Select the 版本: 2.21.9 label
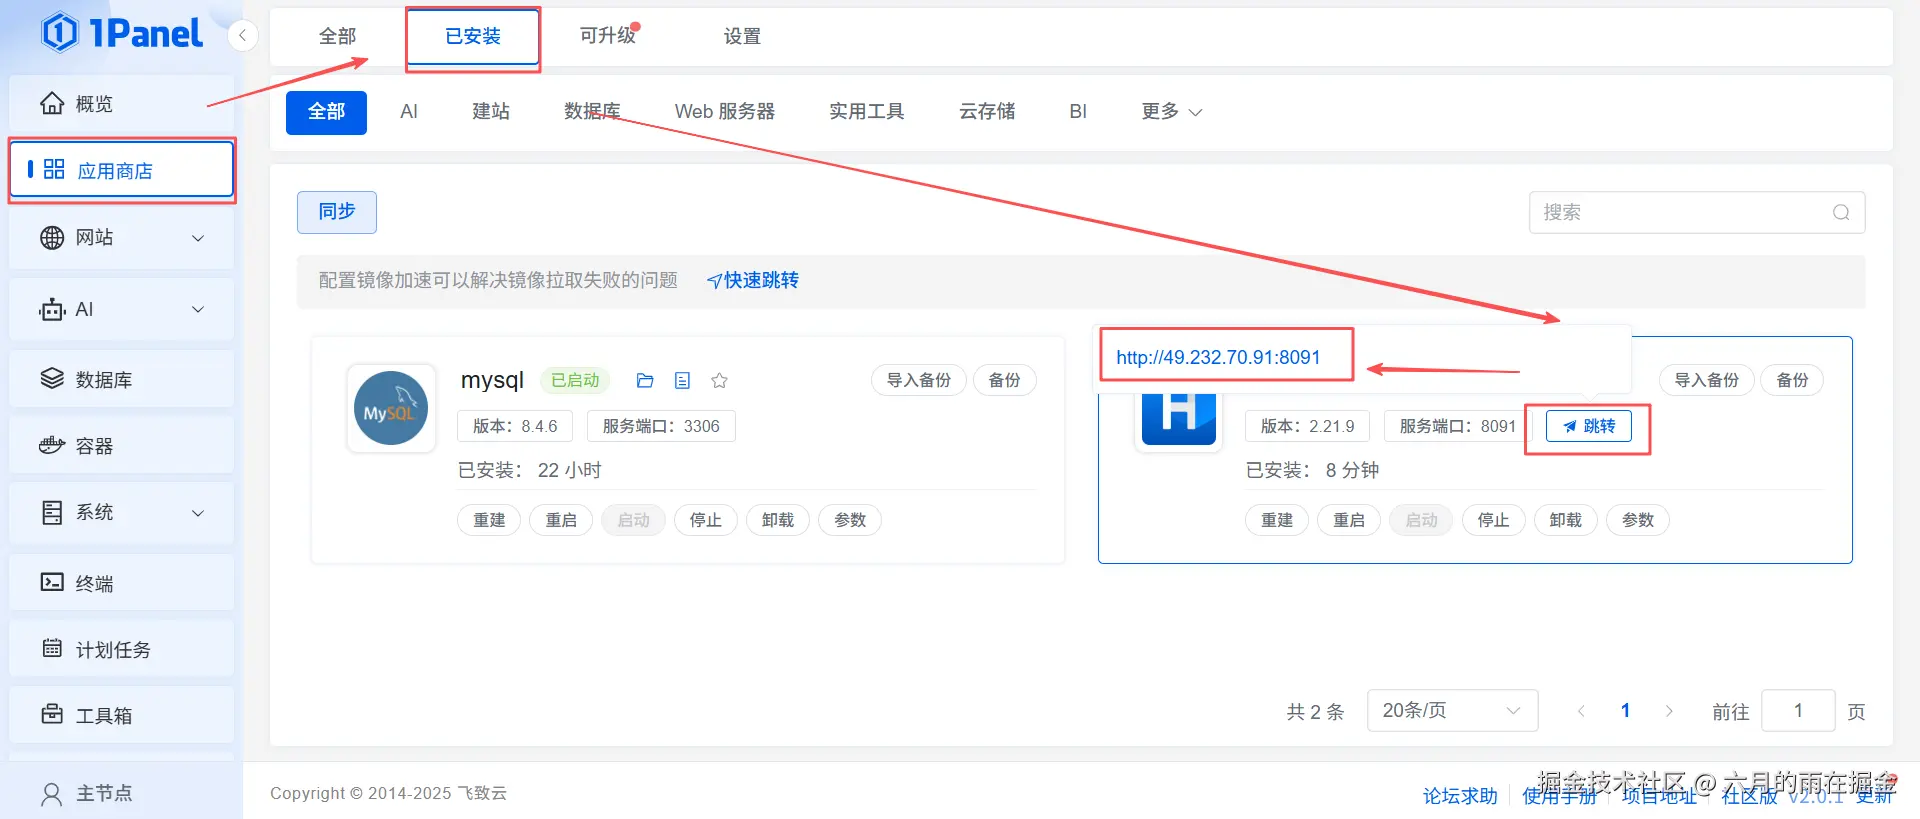Screen dimensions: 1920x819 pyautogui.click(x=1307, y=426)
